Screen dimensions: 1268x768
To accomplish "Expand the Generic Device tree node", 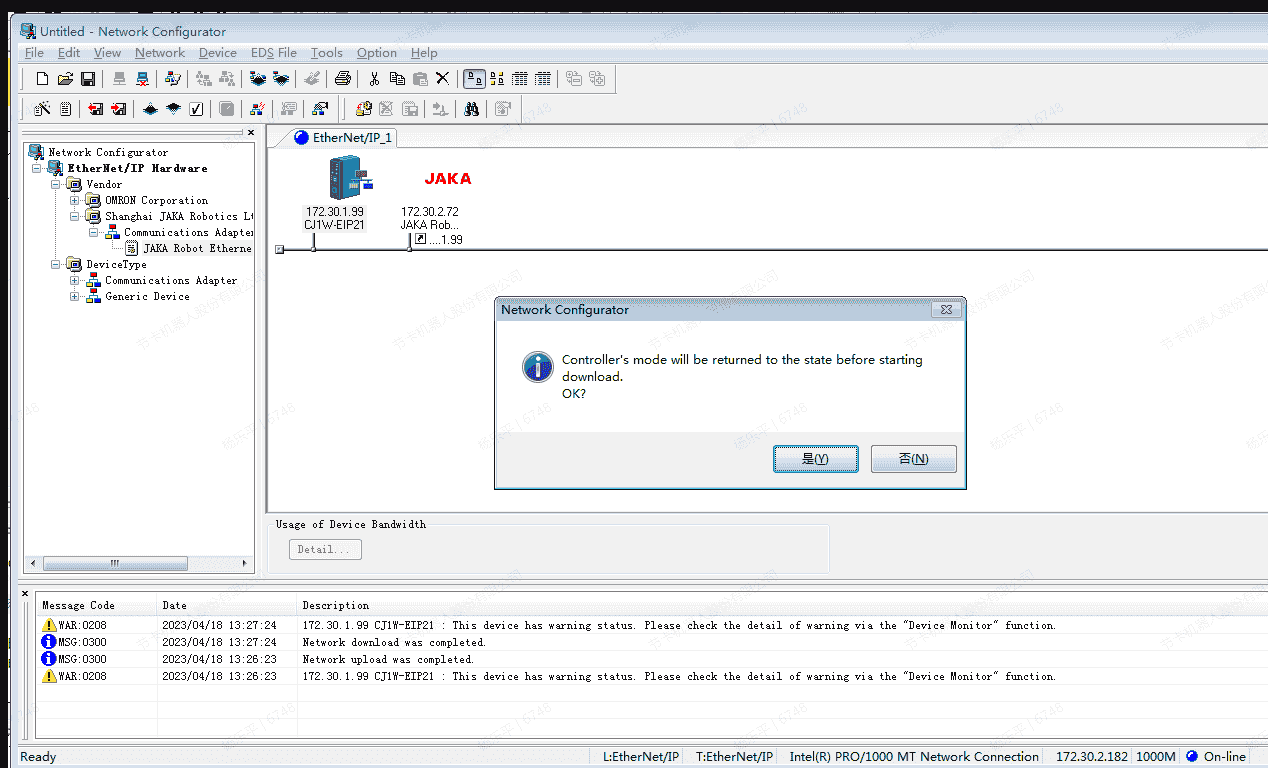I will (74, 296).
